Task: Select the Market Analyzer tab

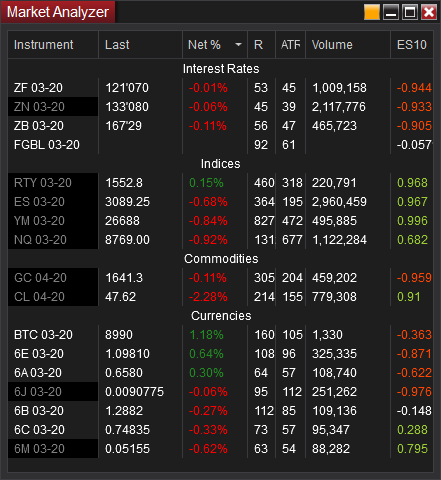Action: point(58,12)
